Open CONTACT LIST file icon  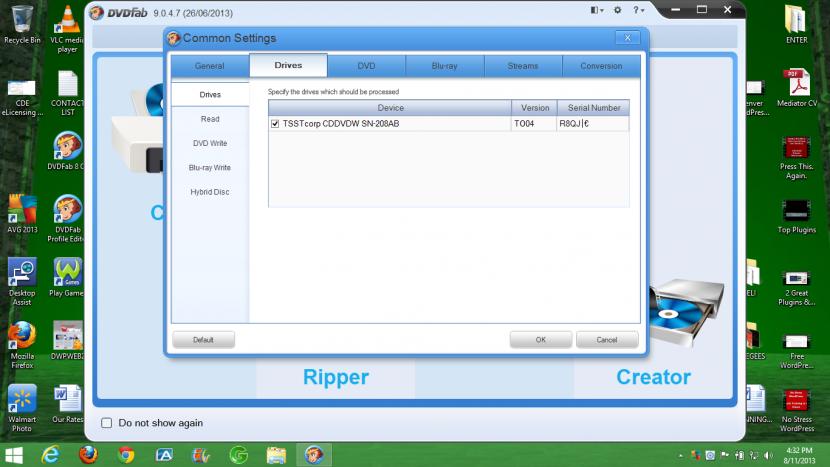(67, 93)
